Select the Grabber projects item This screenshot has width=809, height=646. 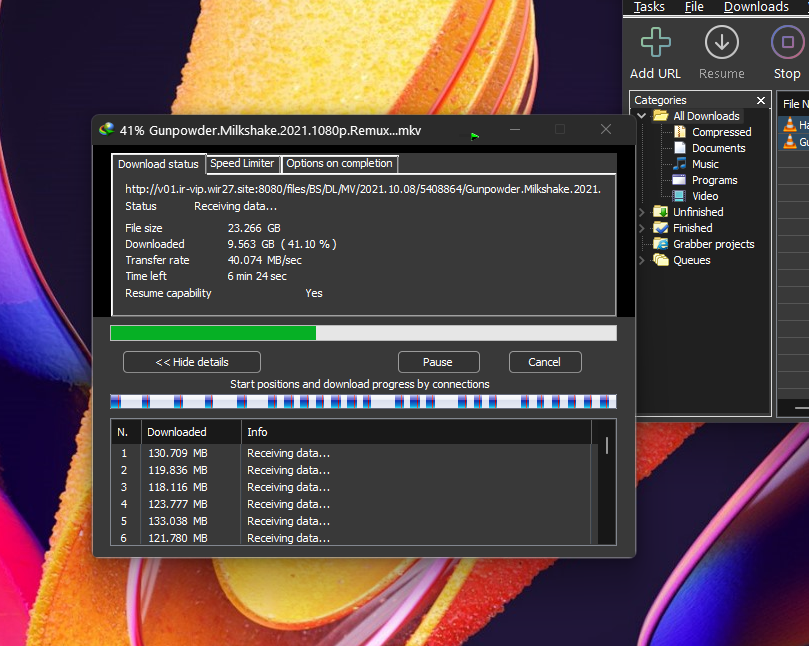coord(714,244)
